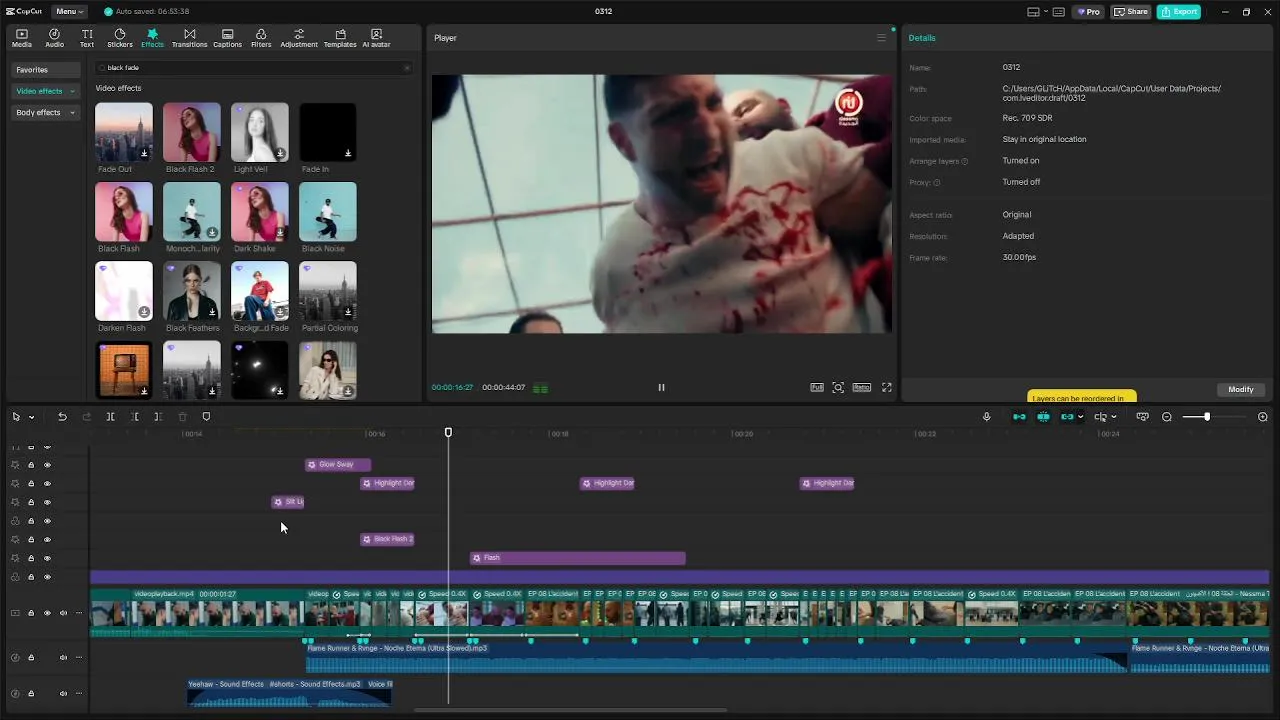
Task: Click the timeline horizontal scrollbar
Action: tap(571, 710)
